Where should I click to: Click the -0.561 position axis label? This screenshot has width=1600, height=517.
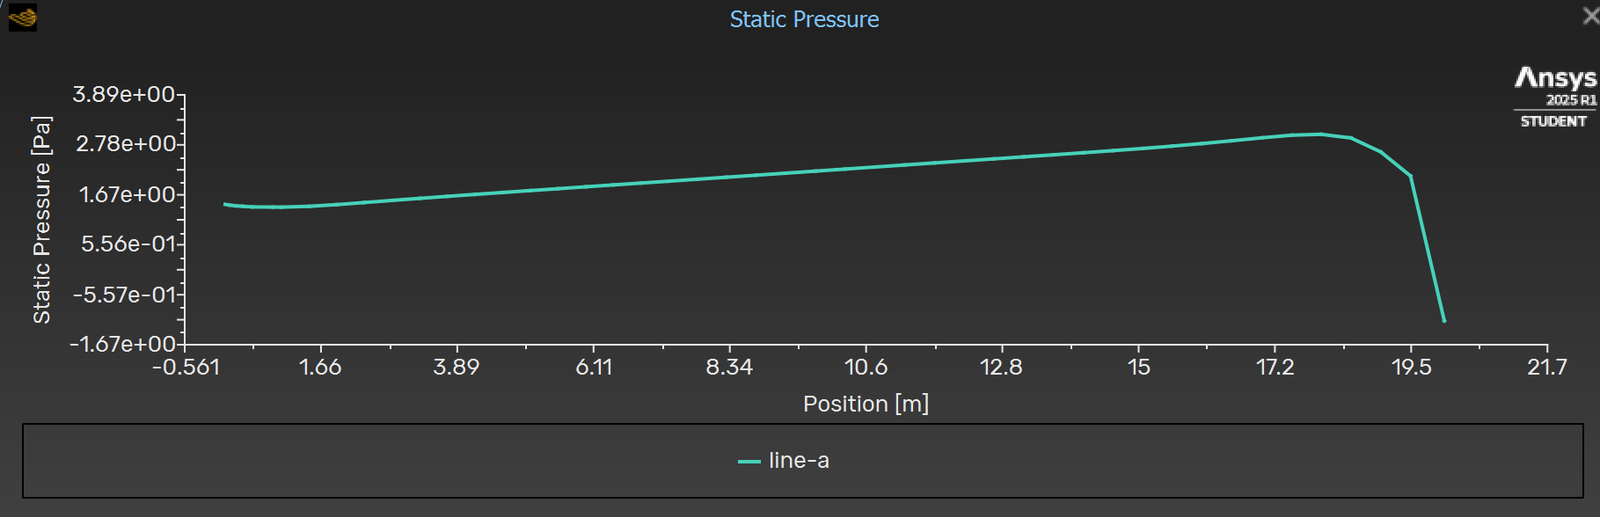pos(186,367)
